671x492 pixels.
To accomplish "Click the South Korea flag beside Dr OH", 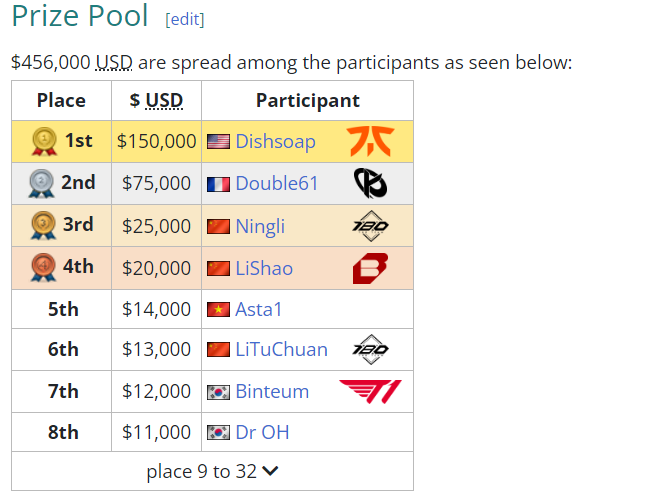I will click(x=218, y=433).
